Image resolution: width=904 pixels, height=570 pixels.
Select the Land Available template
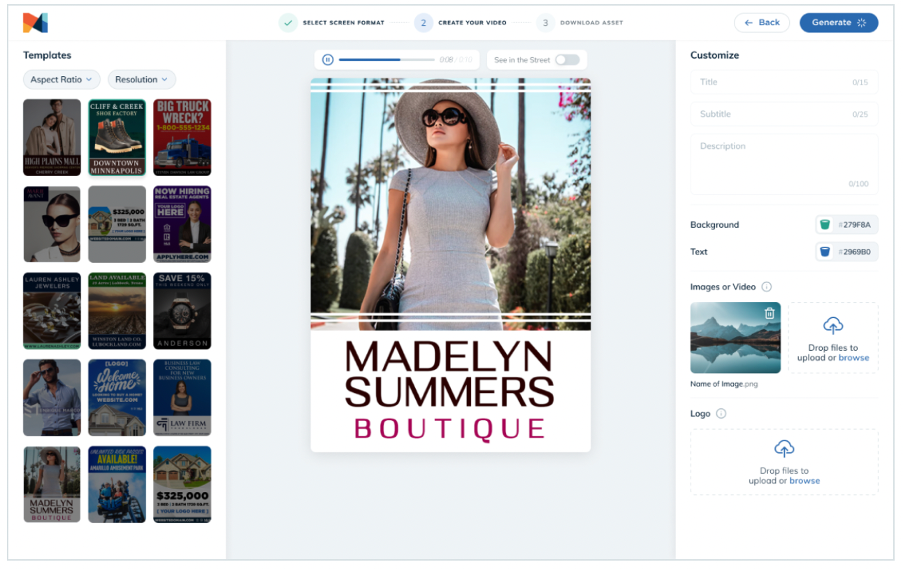pyautogui.click(x=117, y=311)
